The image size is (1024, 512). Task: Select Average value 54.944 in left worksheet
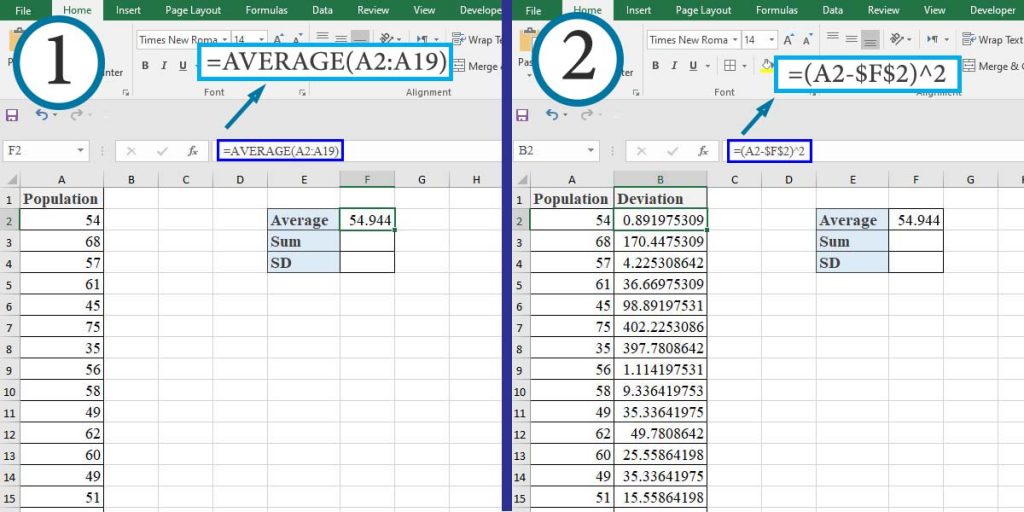point(367,220)
